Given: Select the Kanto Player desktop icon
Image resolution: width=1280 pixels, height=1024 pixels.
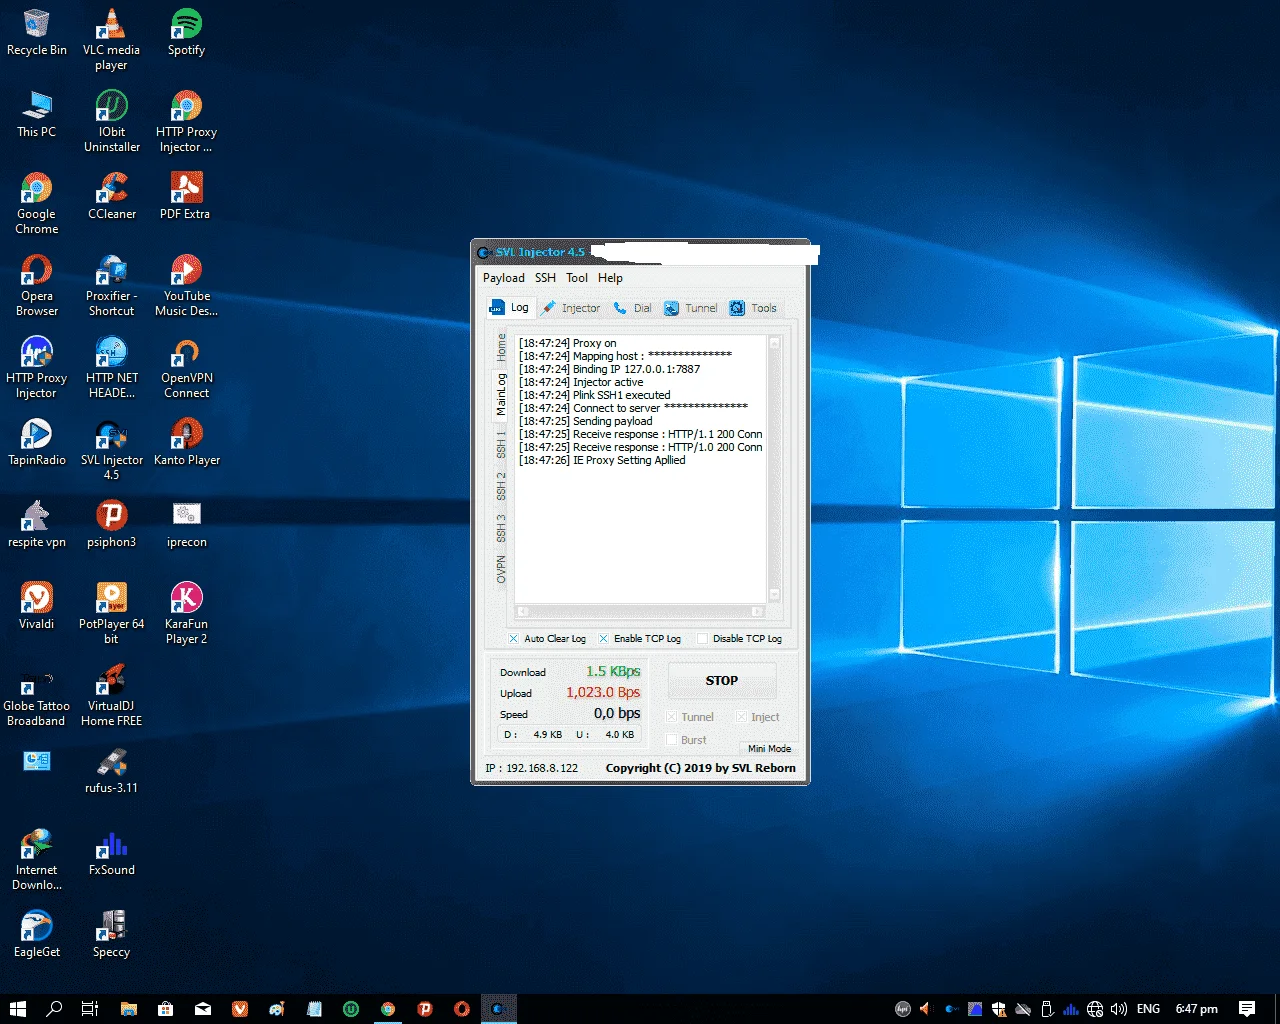Looking at the screenshot, I should [x=186, y=443].
